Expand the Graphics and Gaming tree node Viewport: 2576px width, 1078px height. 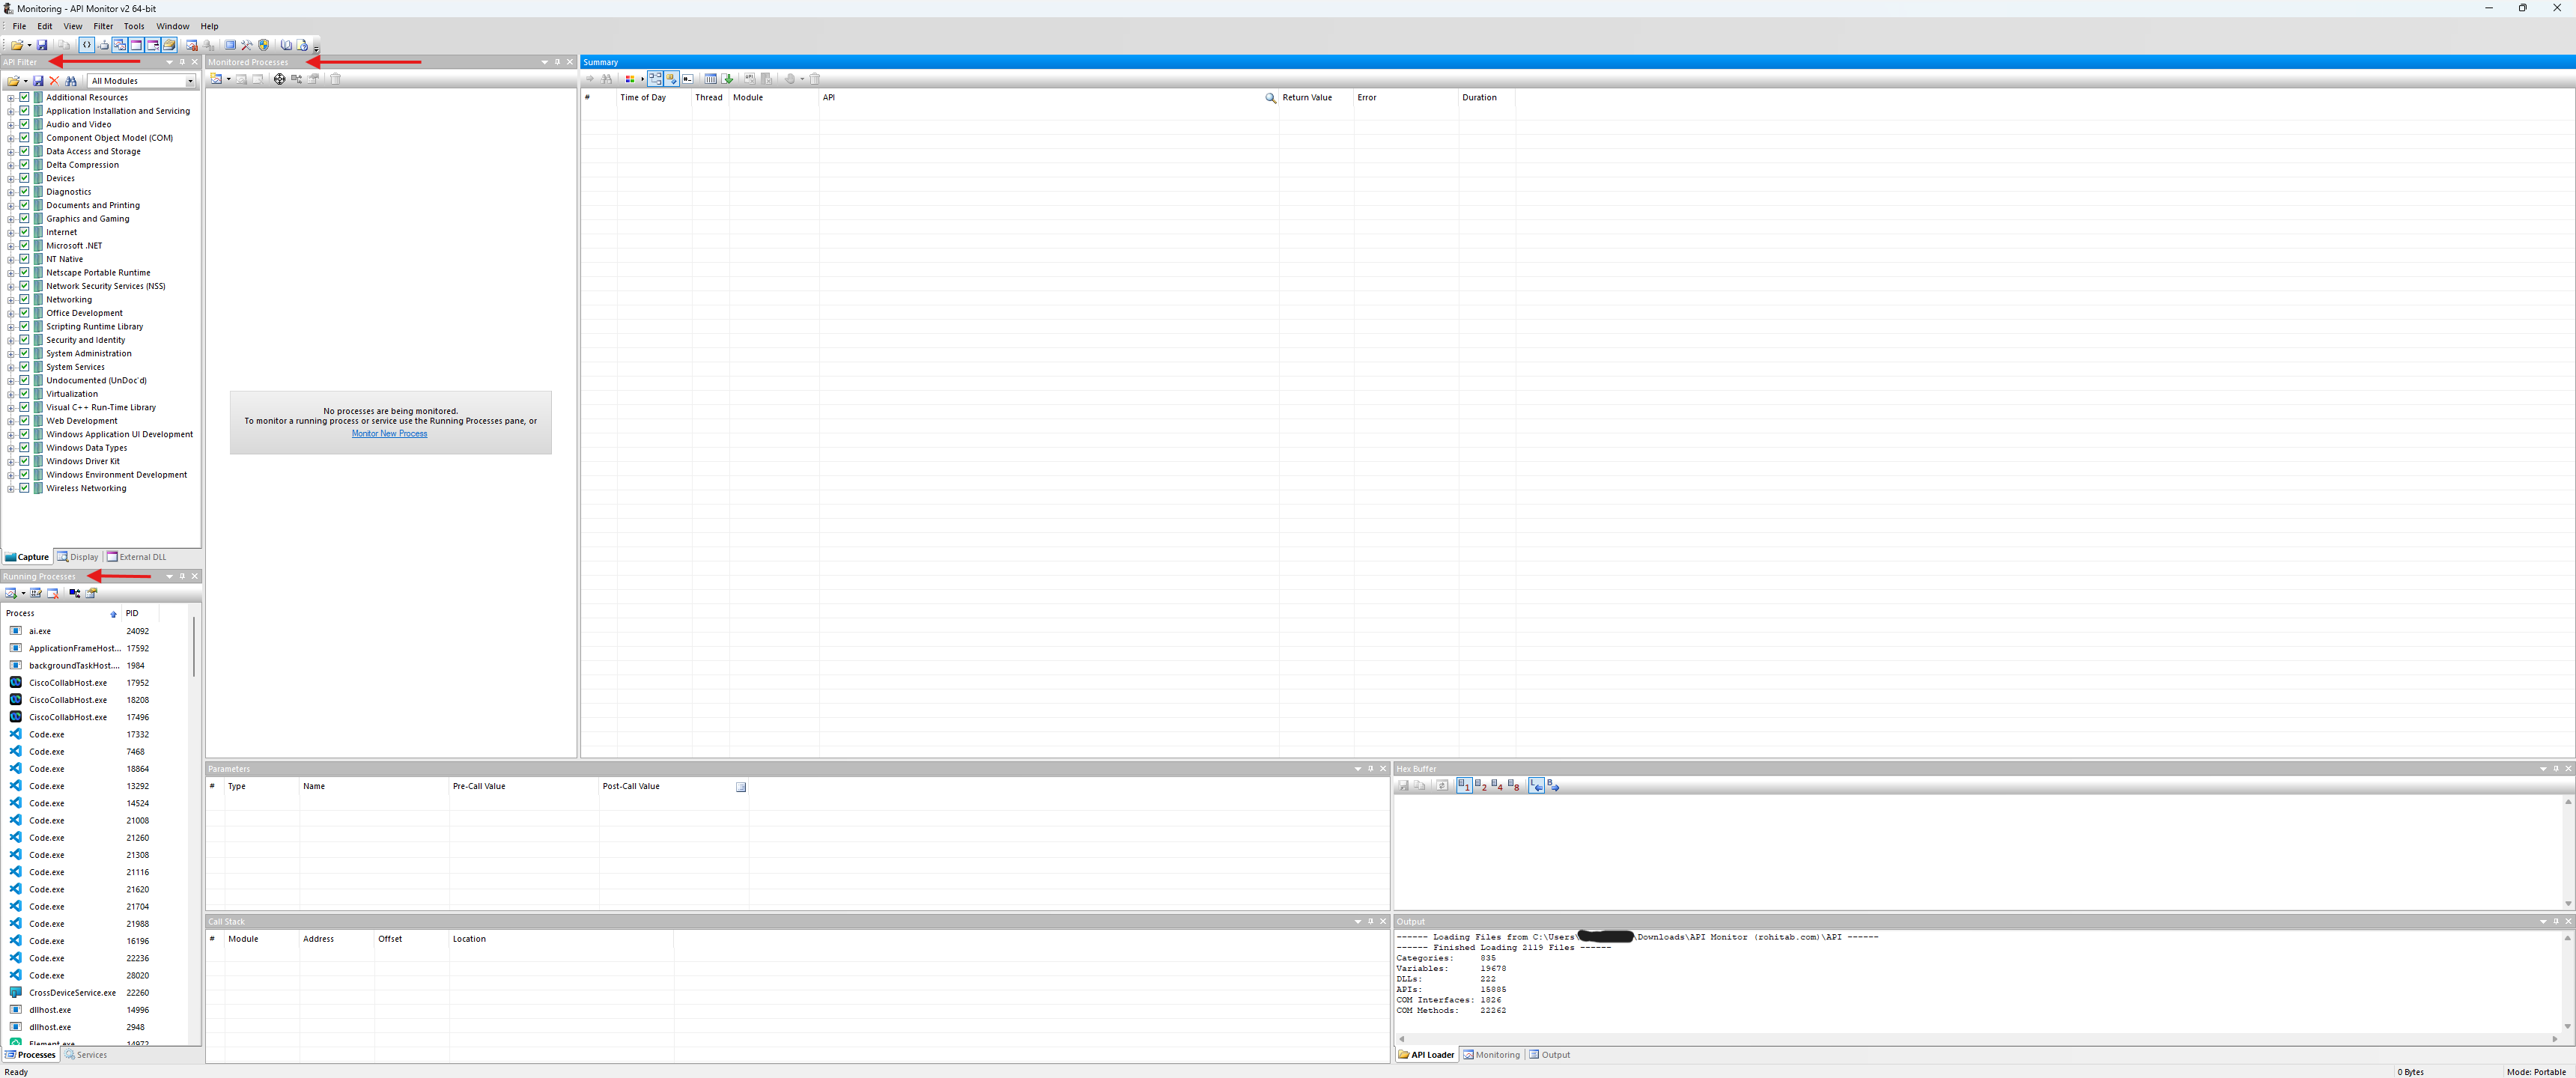click(x=10, y=219)
